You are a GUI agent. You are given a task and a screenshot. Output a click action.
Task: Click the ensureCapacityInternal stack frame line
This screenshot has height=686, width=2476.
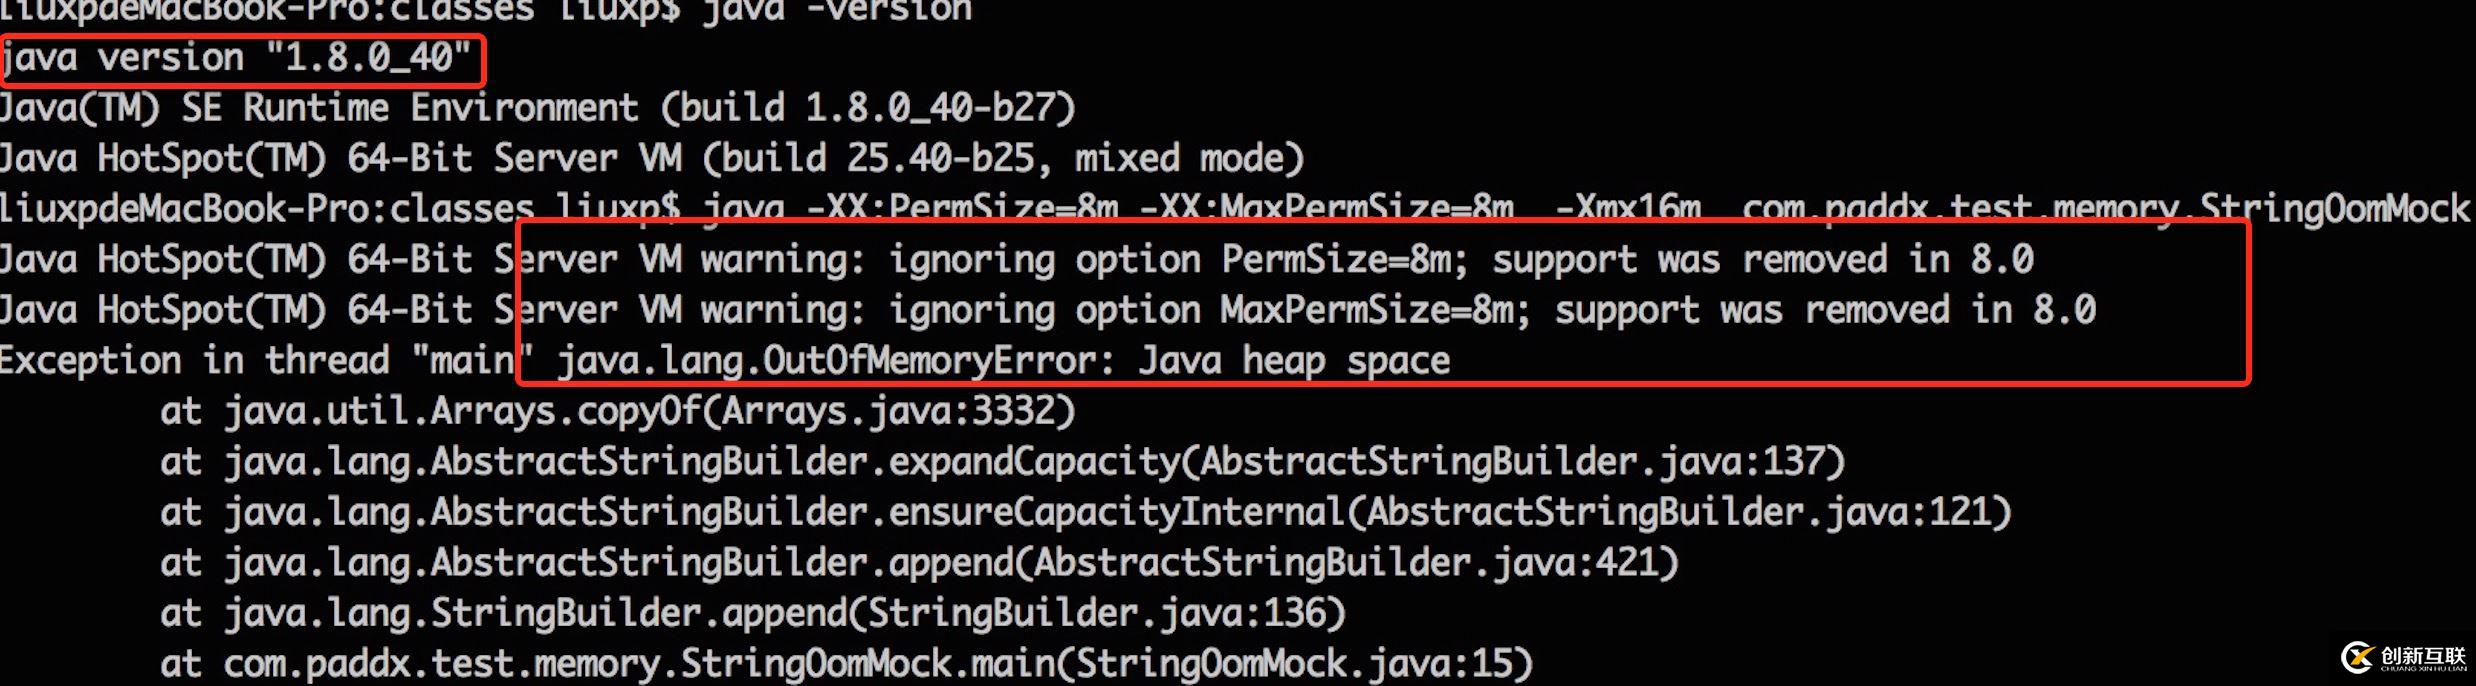[1085, 512]
